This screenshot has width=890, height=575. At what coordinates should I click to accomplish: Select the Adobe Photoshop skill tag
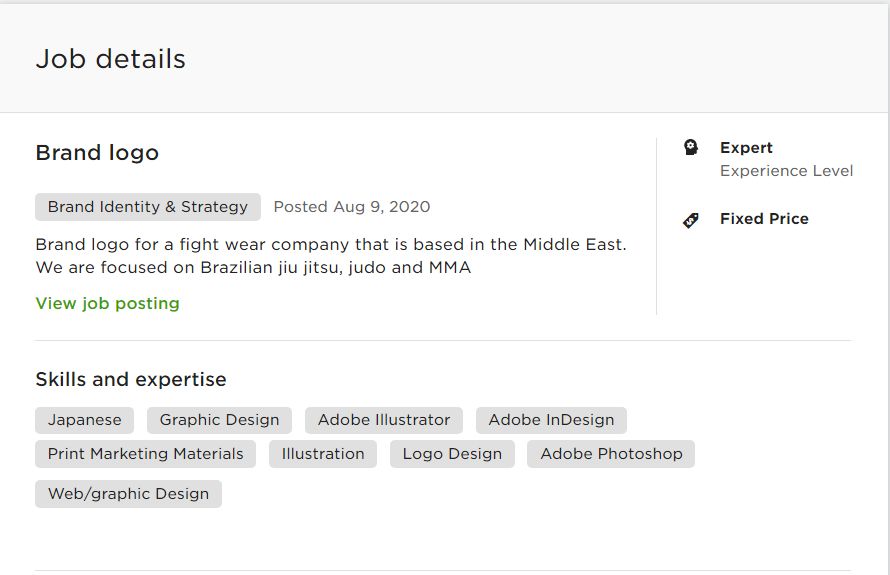(x=611, y=454)
